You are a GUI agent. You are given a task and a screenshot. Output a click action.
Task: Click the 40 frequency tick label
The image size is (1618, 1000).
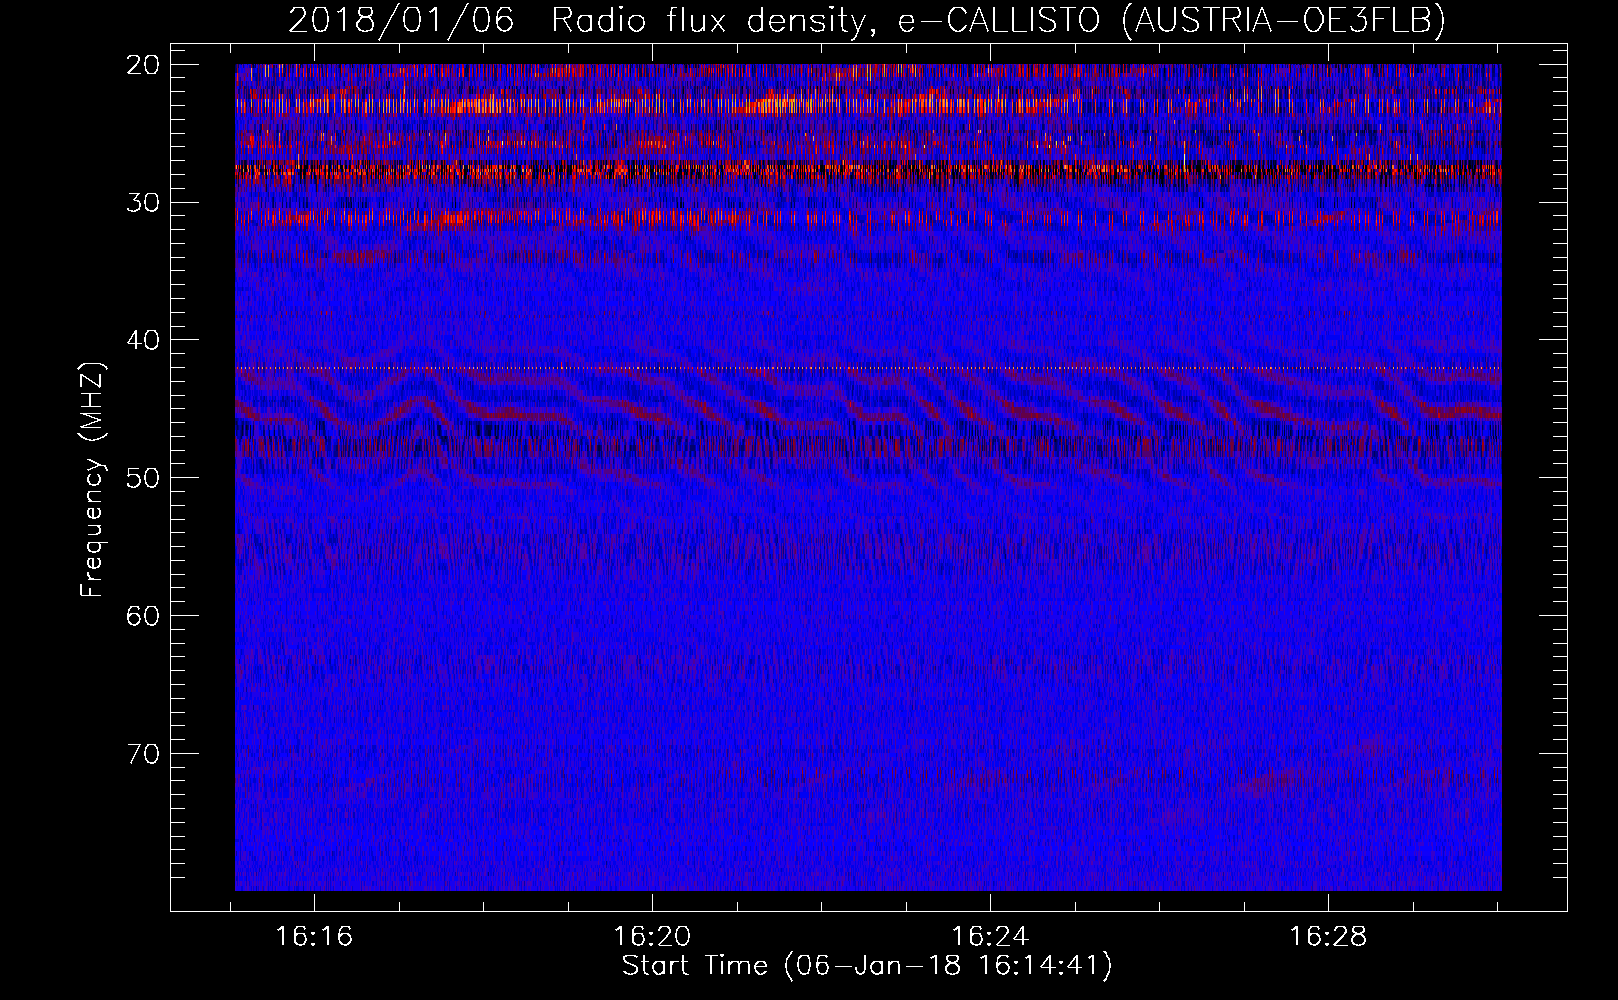[144, 340]
